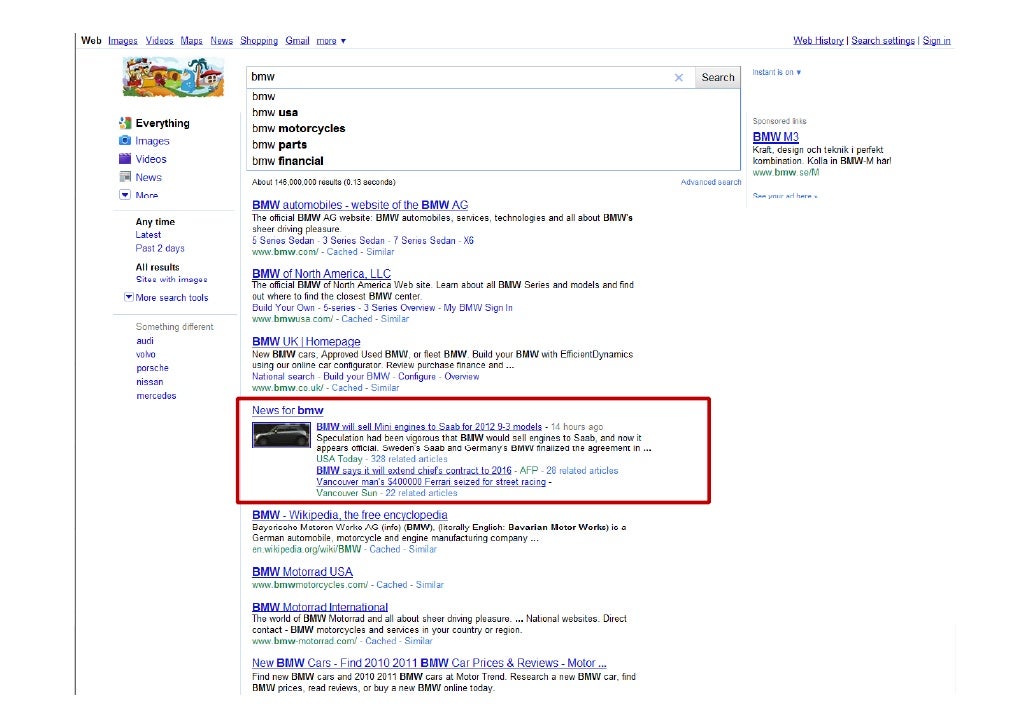The height and width of the screenshot is (728, 1030).
Task: Switch to Videos in top navigation
Action: 160,41
